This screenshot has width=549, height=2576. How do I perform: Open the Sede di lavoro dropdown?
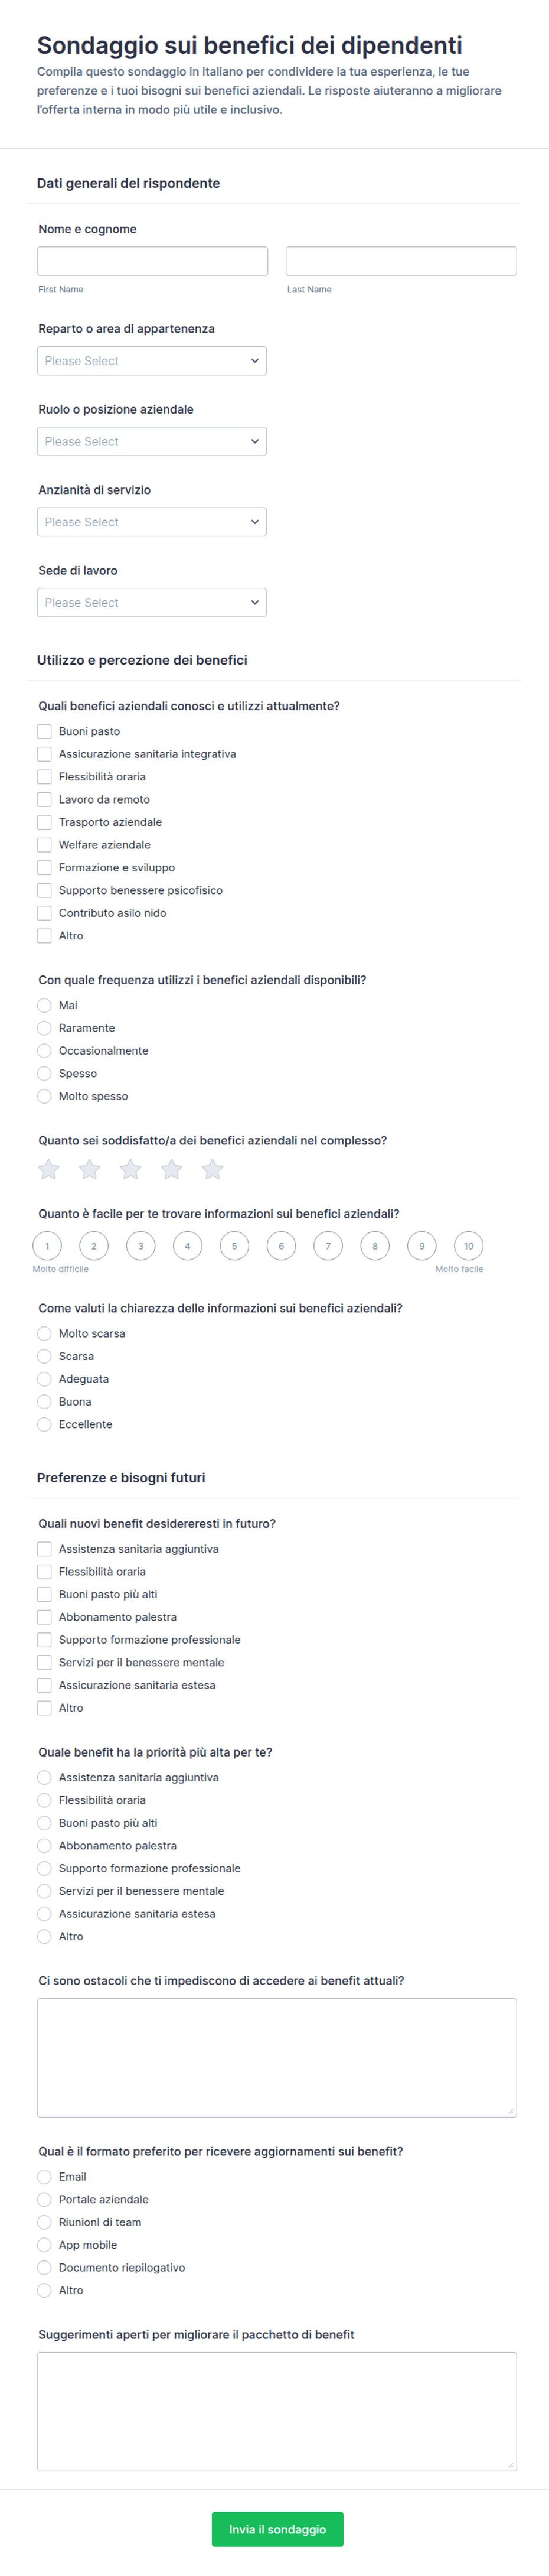(x=152, y=603)
